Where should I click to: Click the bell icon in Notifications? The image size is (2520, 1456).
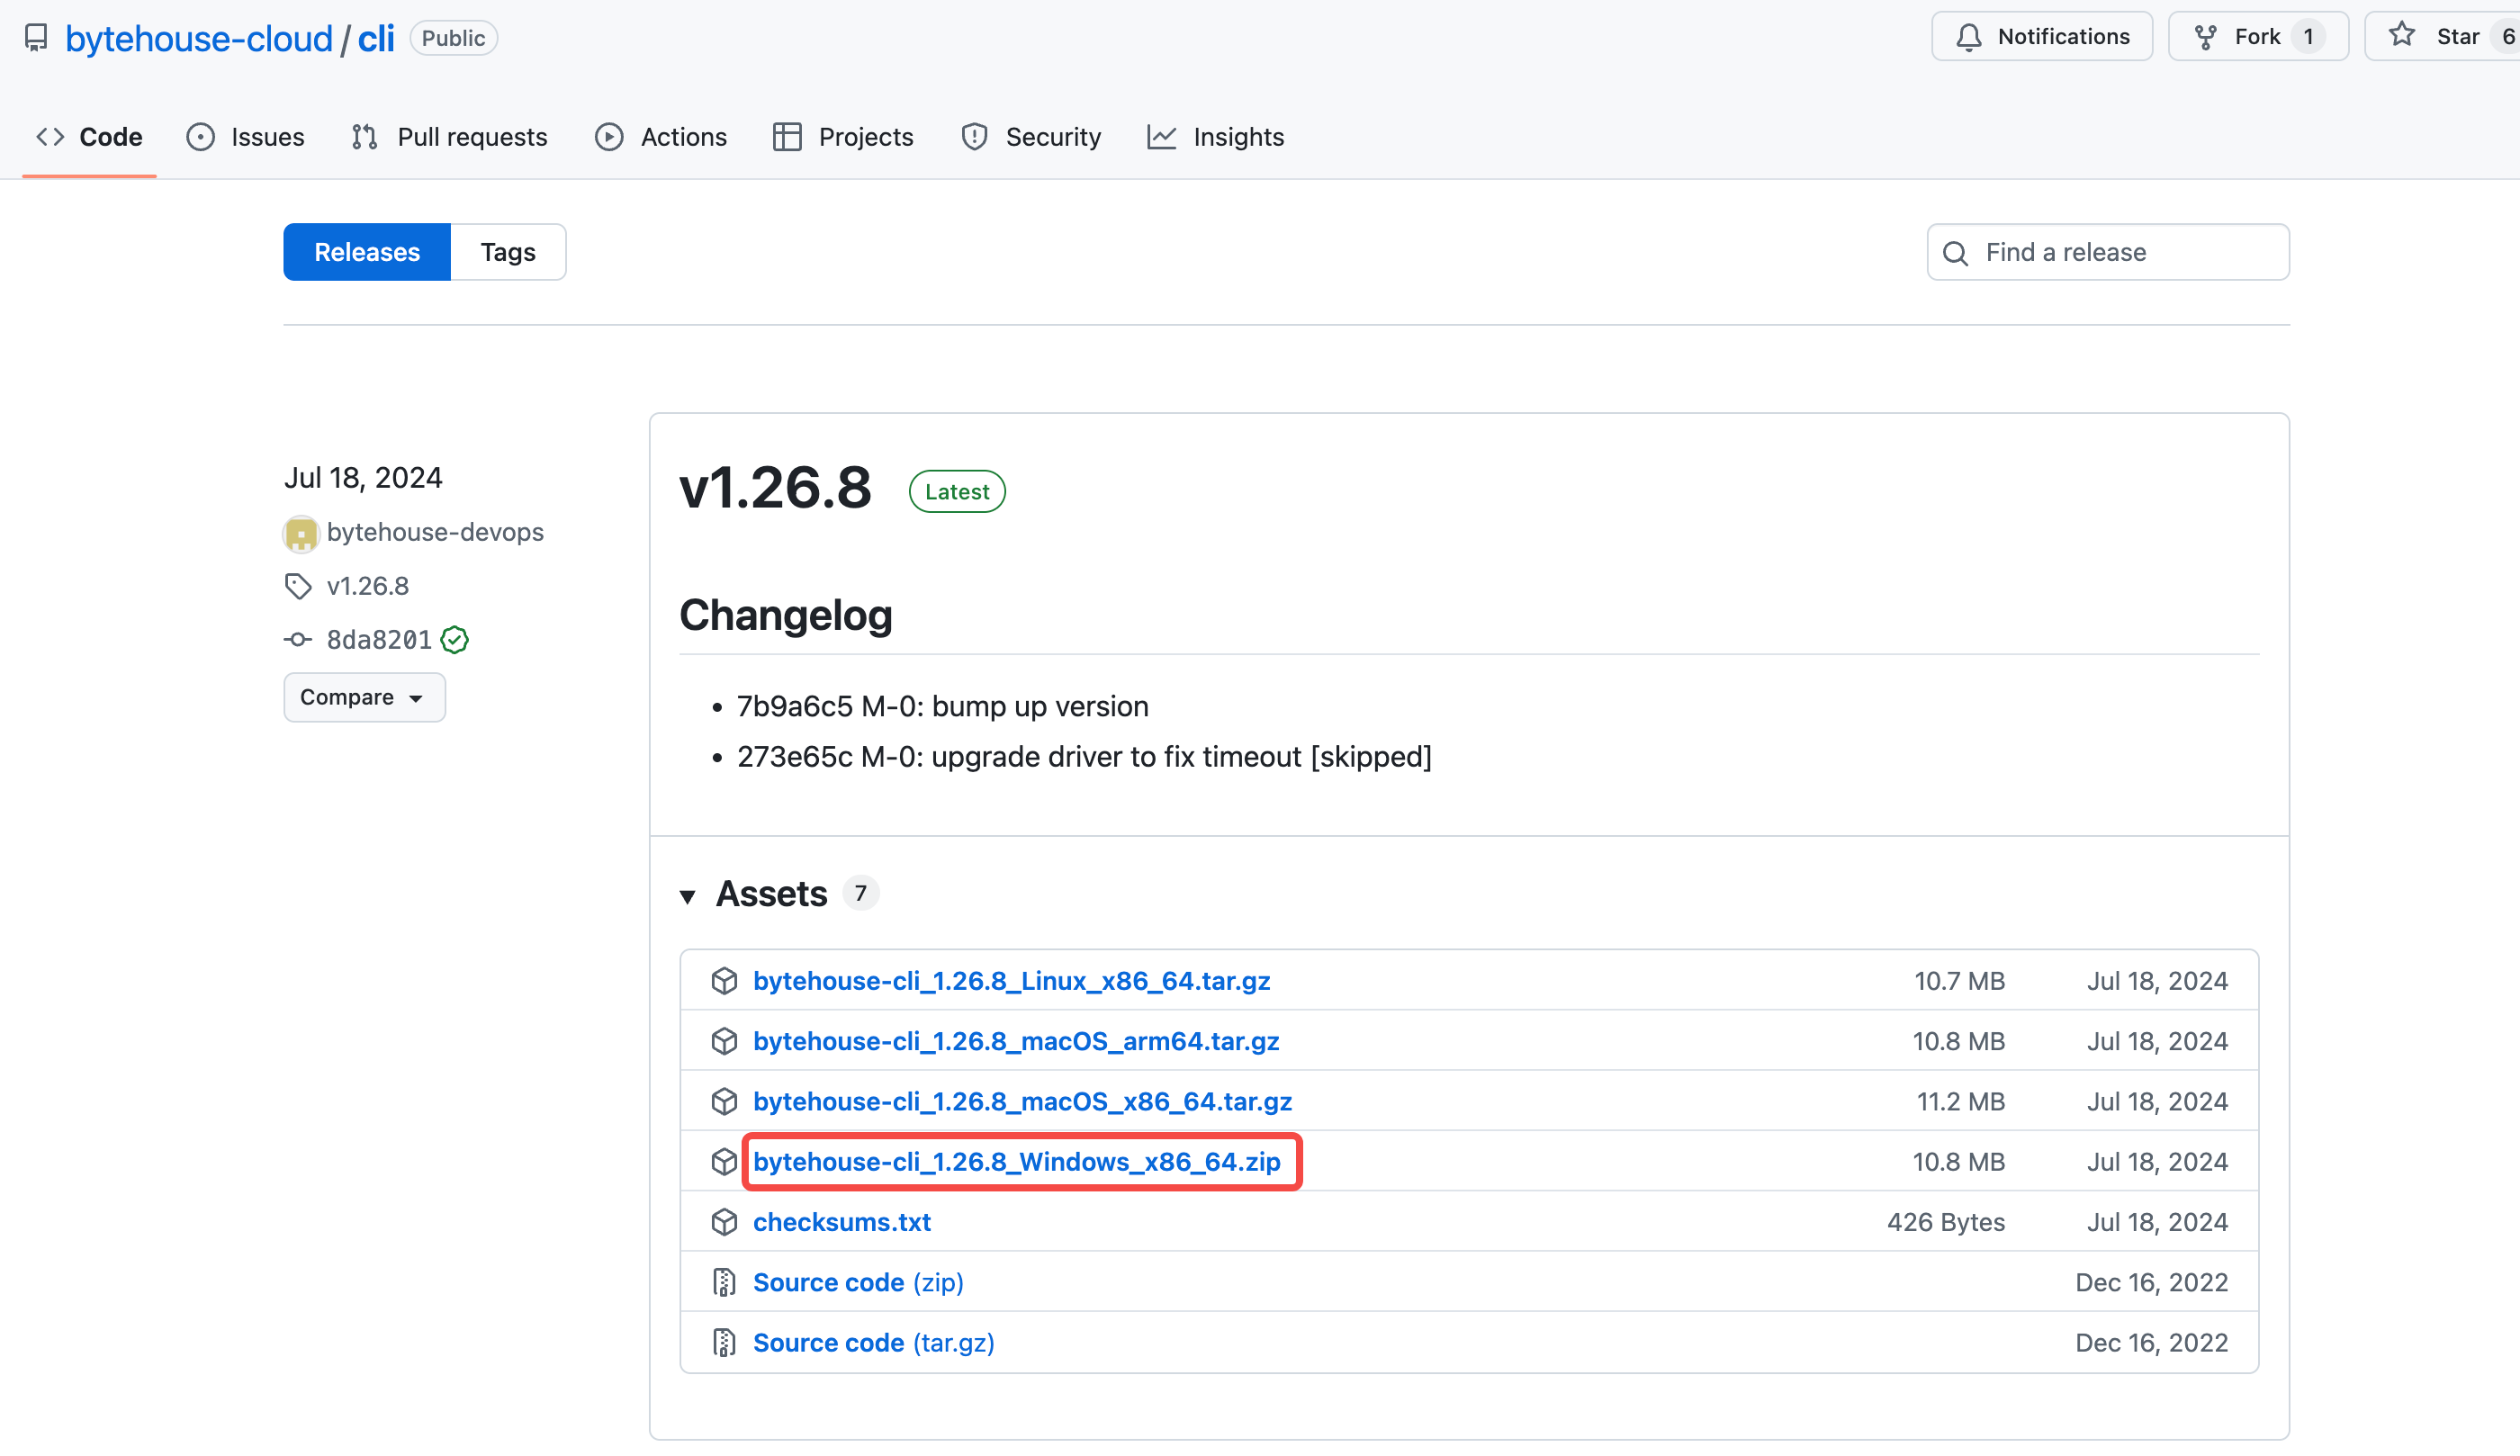[1968, 37]
